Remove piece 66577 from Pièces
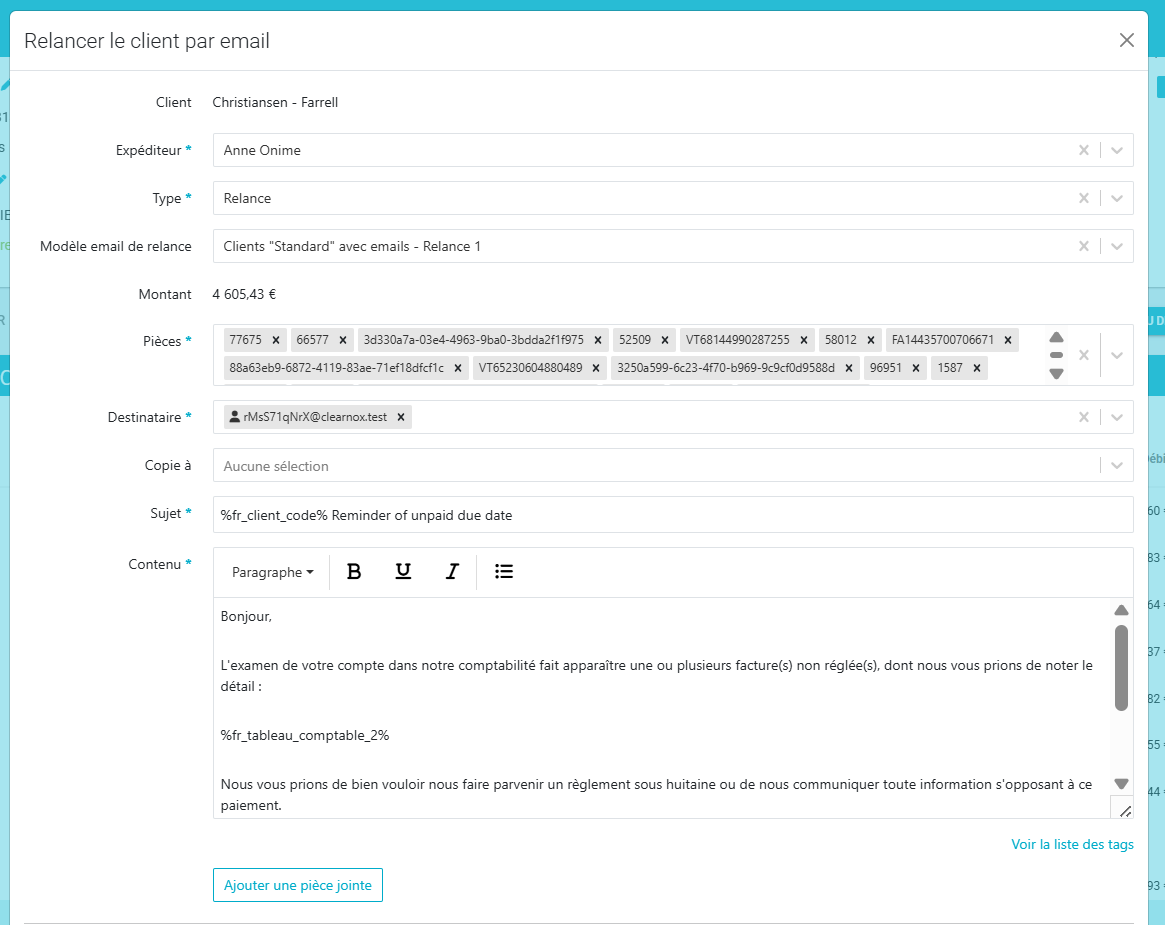 tap(343, 340)
